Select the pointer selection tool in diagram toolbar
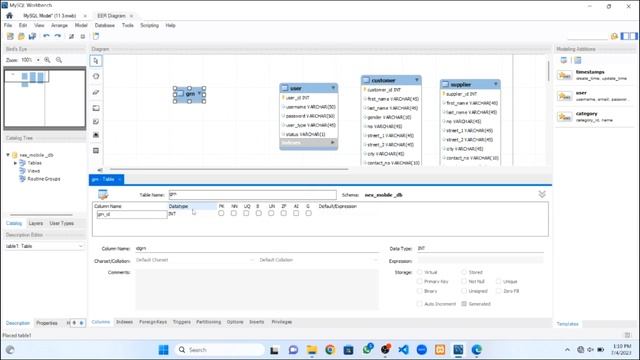Viewport: 640px width, 360px height. pyautogui.click(x=96, y=61)
